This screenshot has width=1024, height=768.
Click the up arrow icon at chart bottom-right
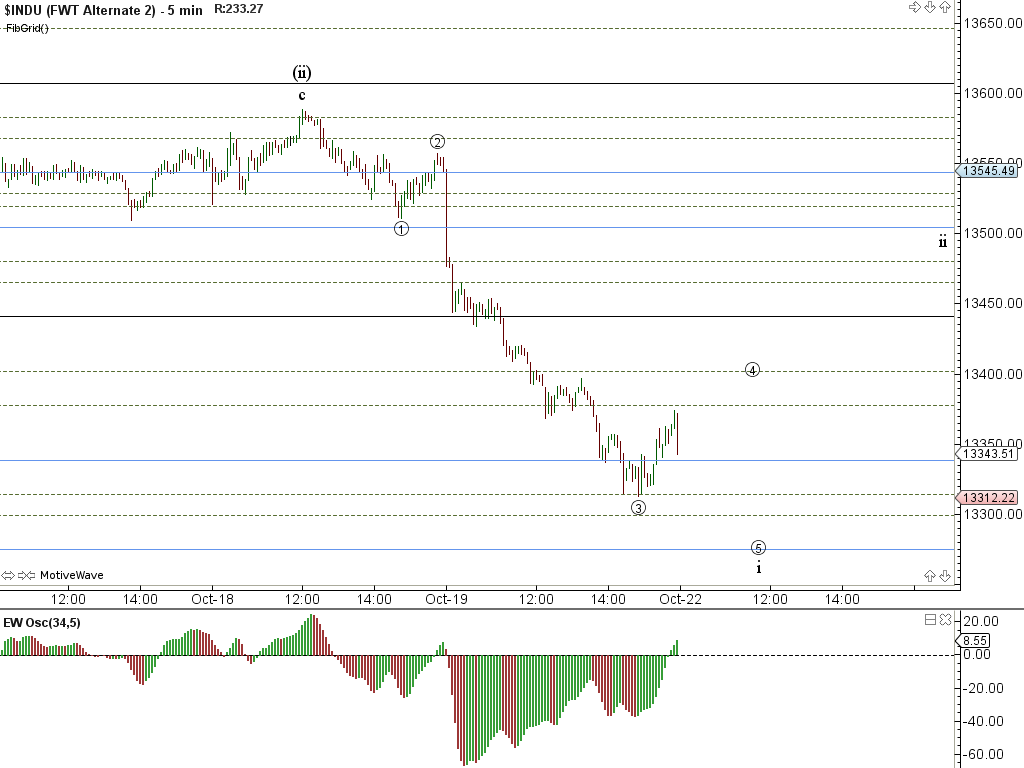[930, 575]
